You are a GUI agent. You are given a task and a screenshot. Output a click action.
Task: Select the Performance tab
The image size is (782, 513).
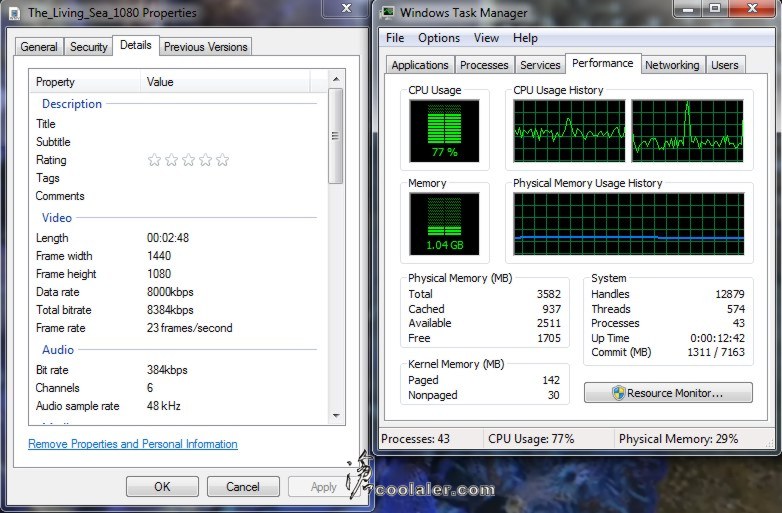[x=602, y=63]
